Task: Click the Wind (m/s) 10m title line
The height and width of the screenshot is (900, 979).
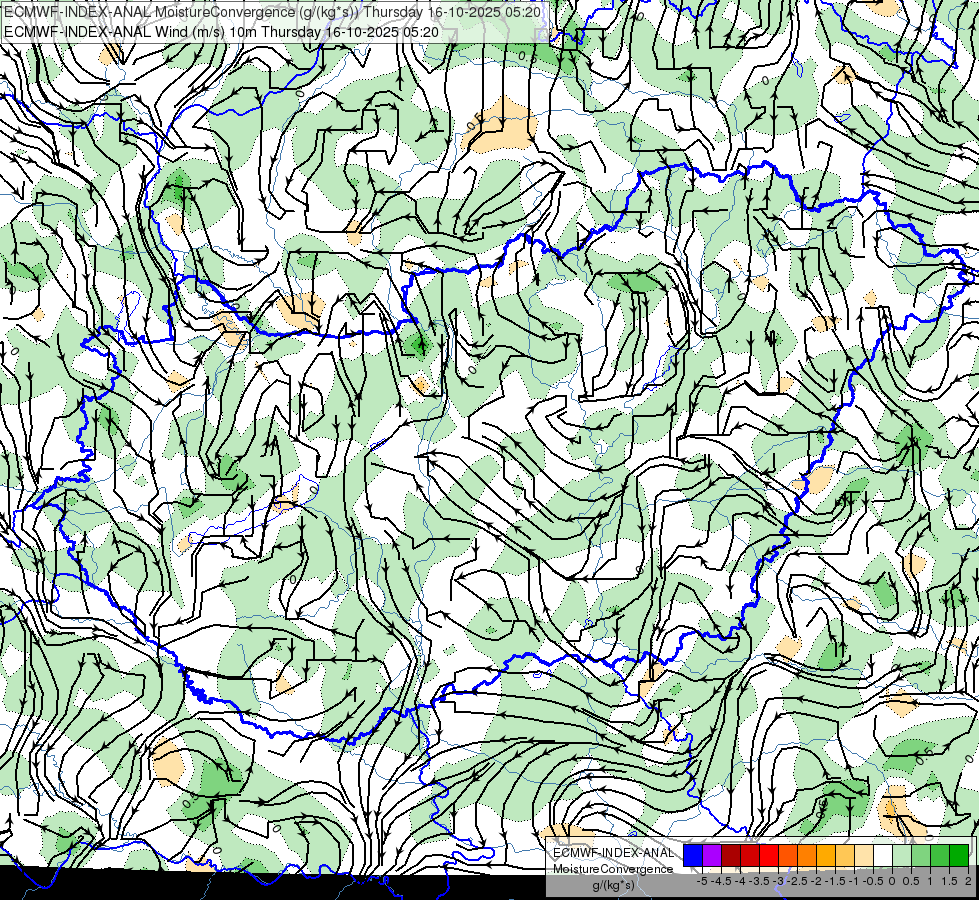Action: coord(222,32)
